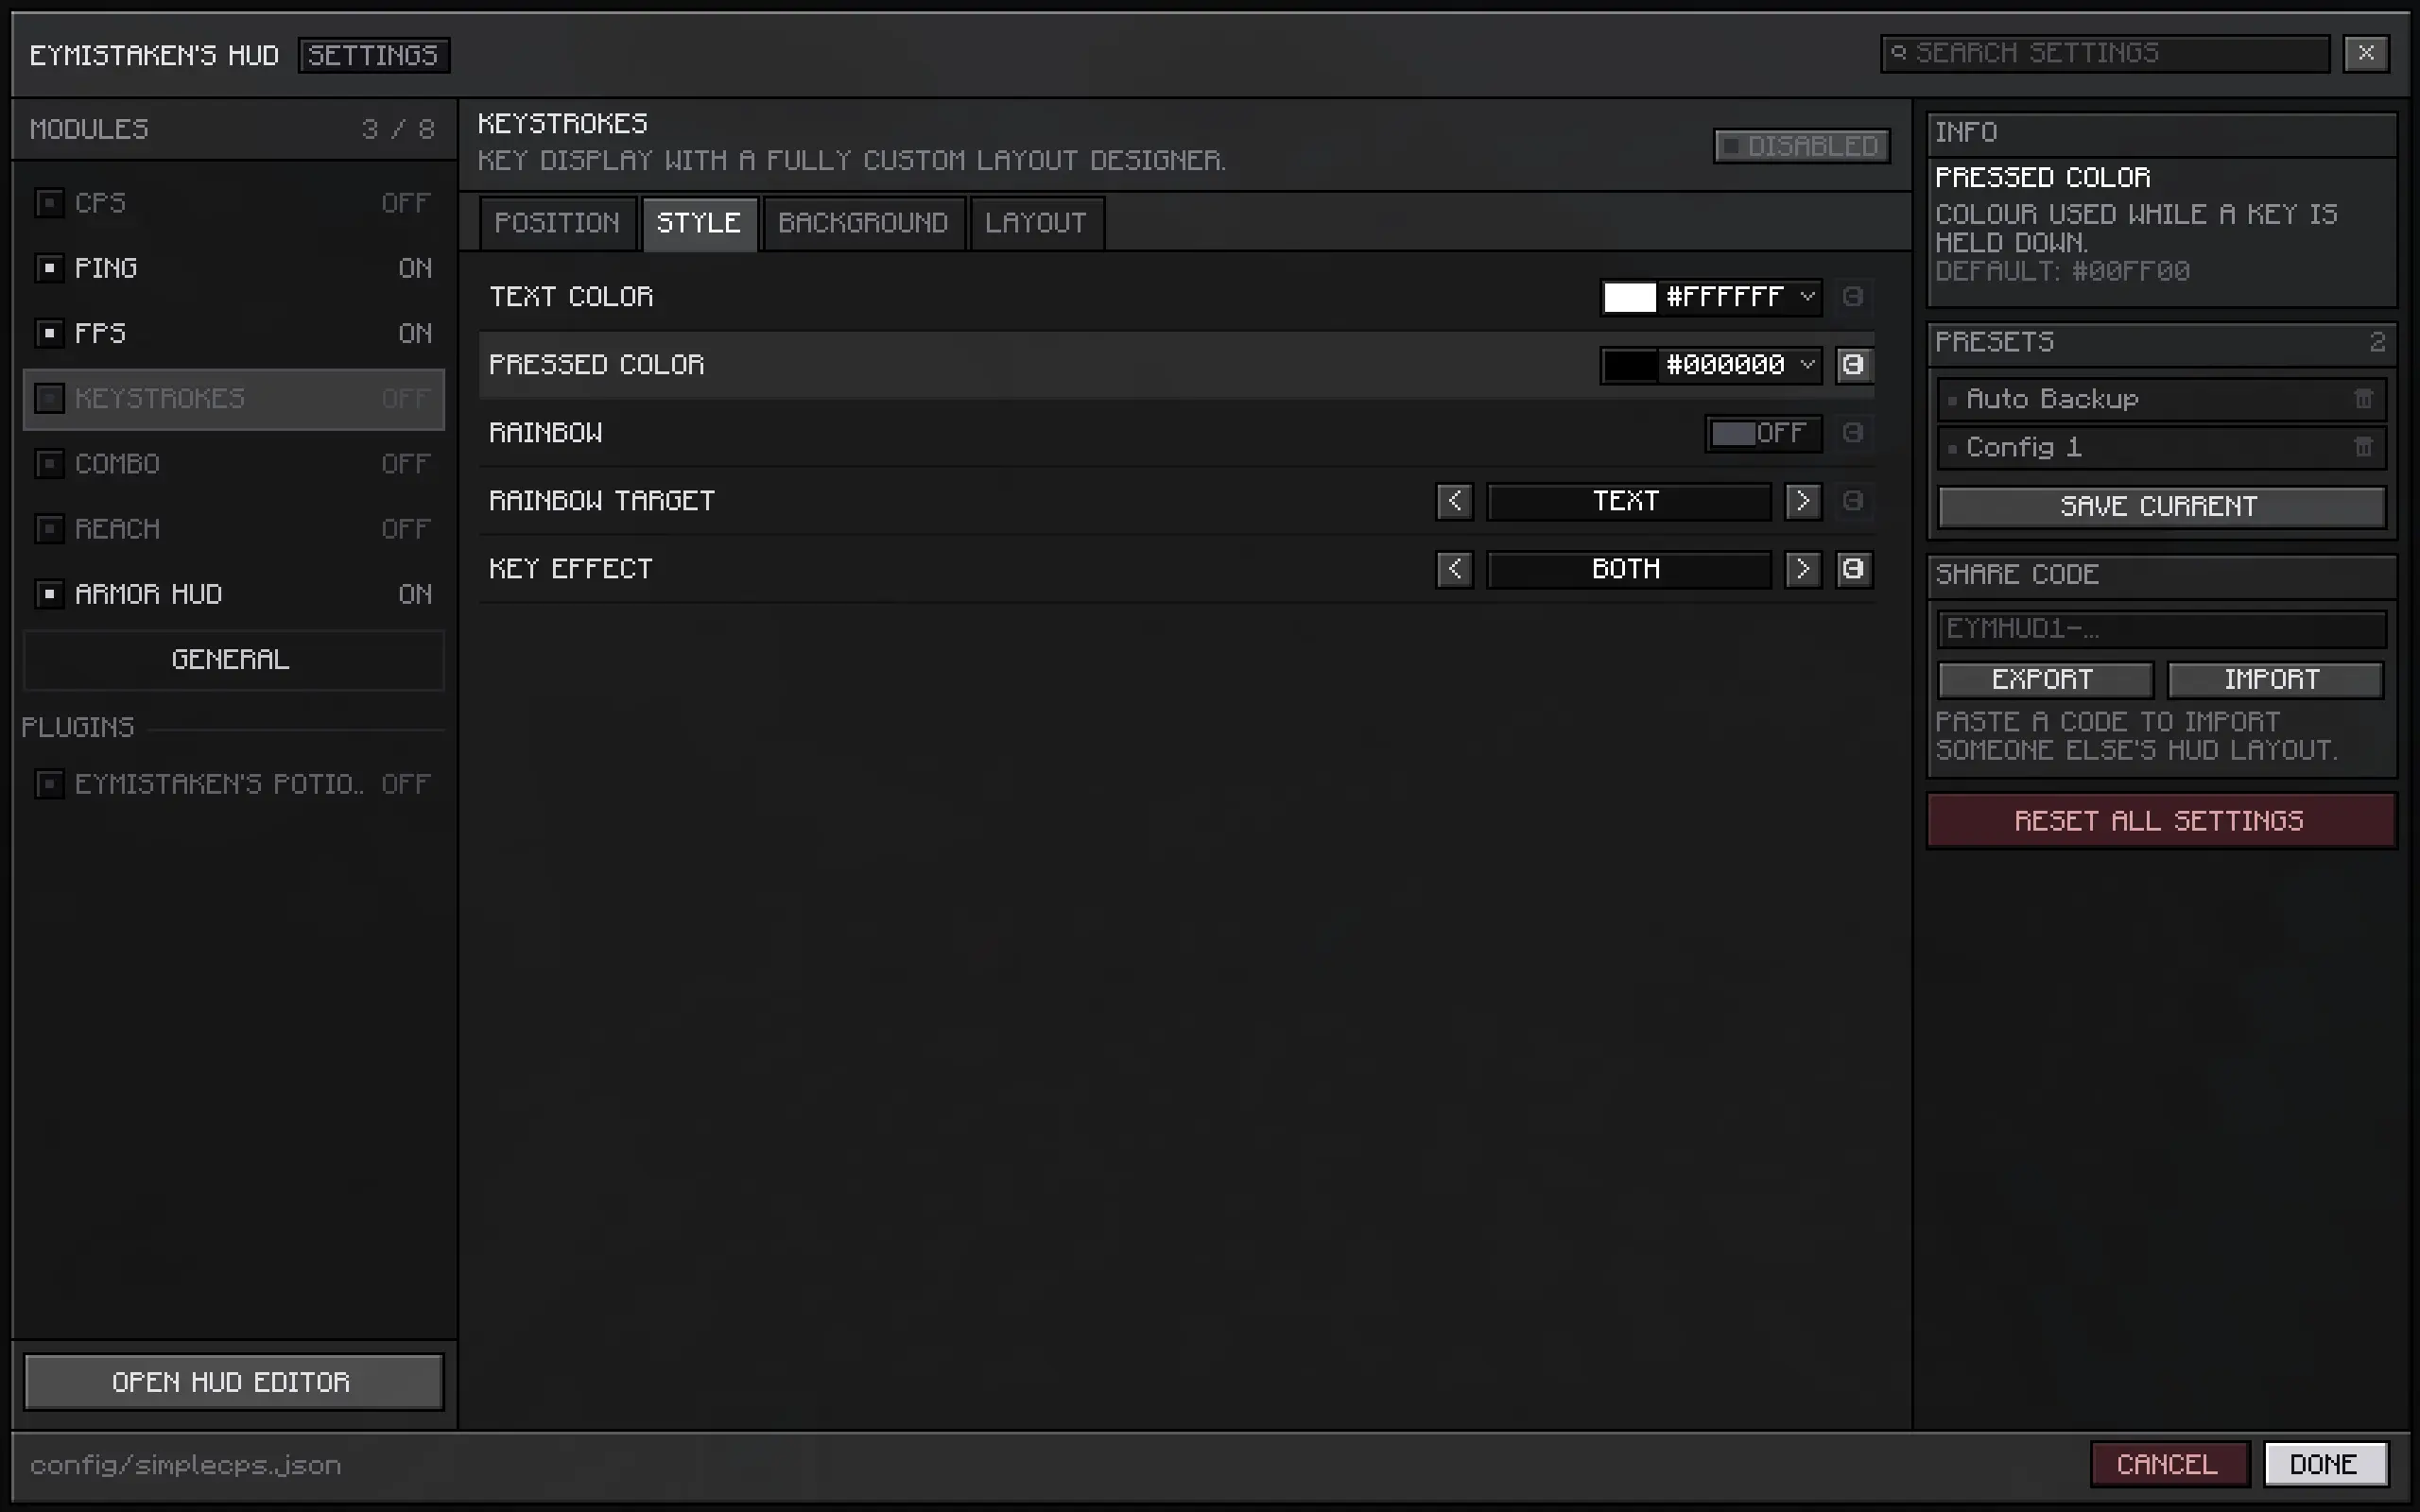Click the Settings header label

click(x=373, y=55)
